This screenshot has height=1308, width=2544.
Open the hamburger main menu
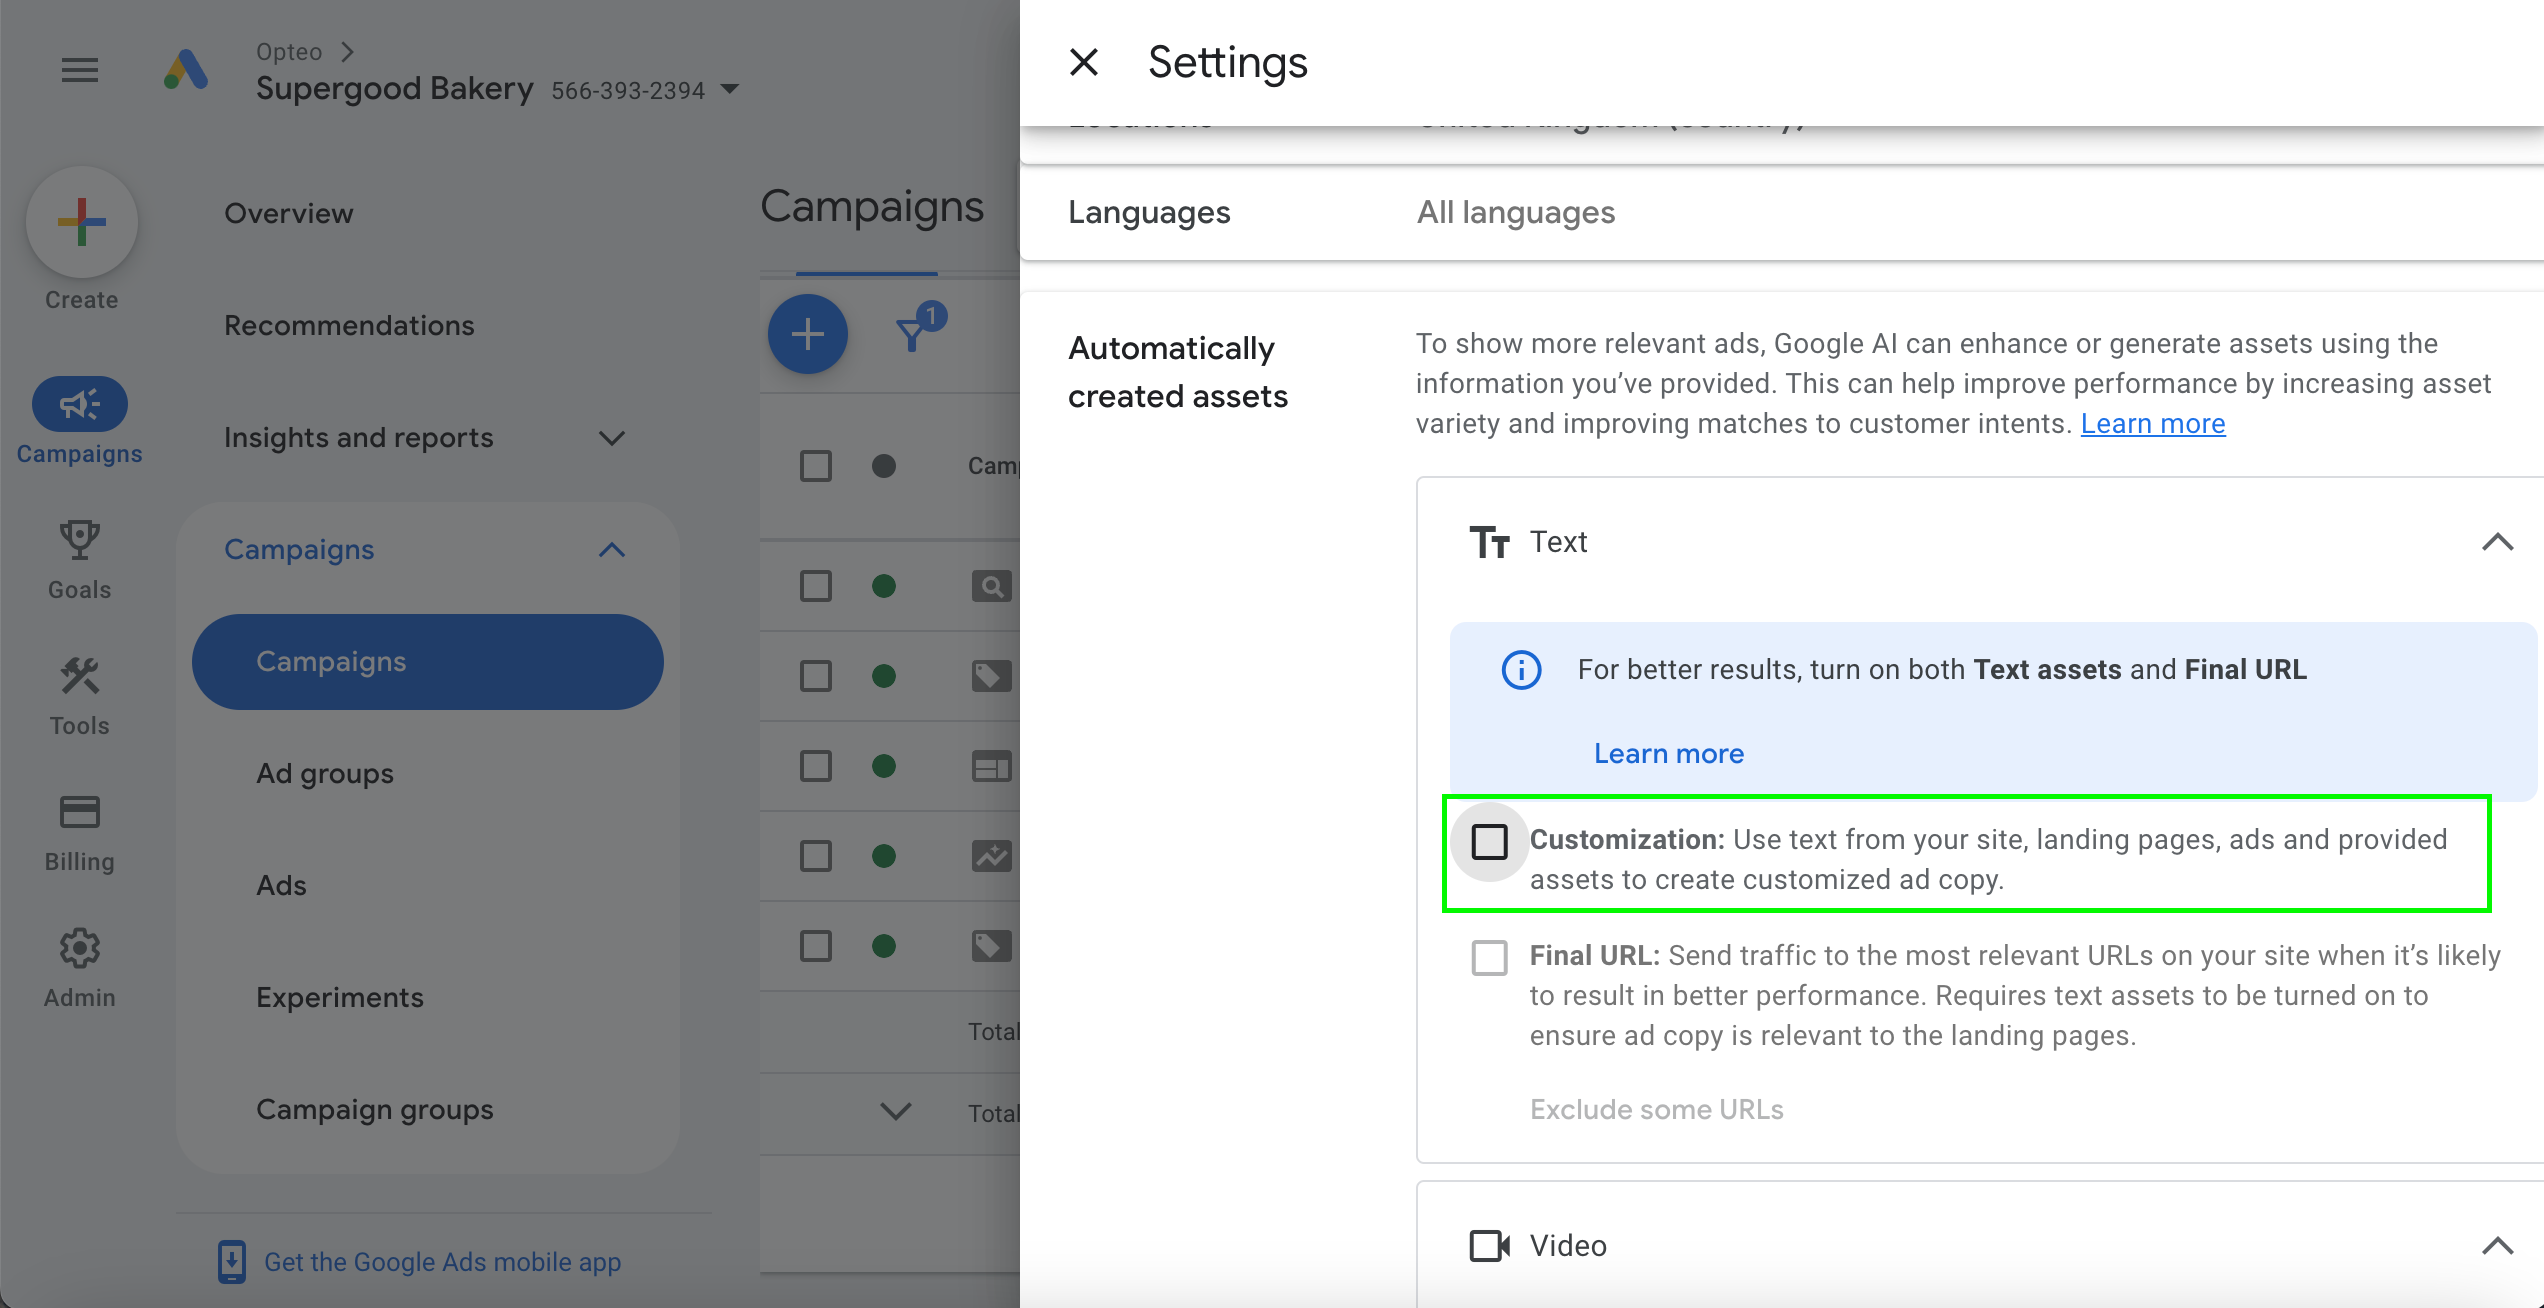point(80,70)
